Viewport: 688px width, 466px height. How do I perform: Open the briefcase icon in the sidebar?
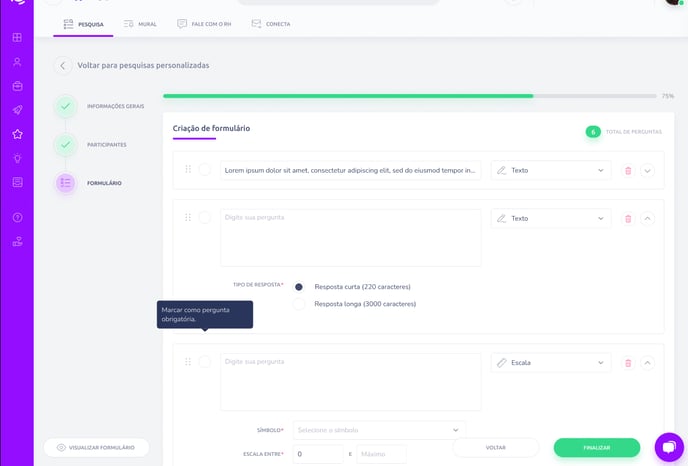17,86
